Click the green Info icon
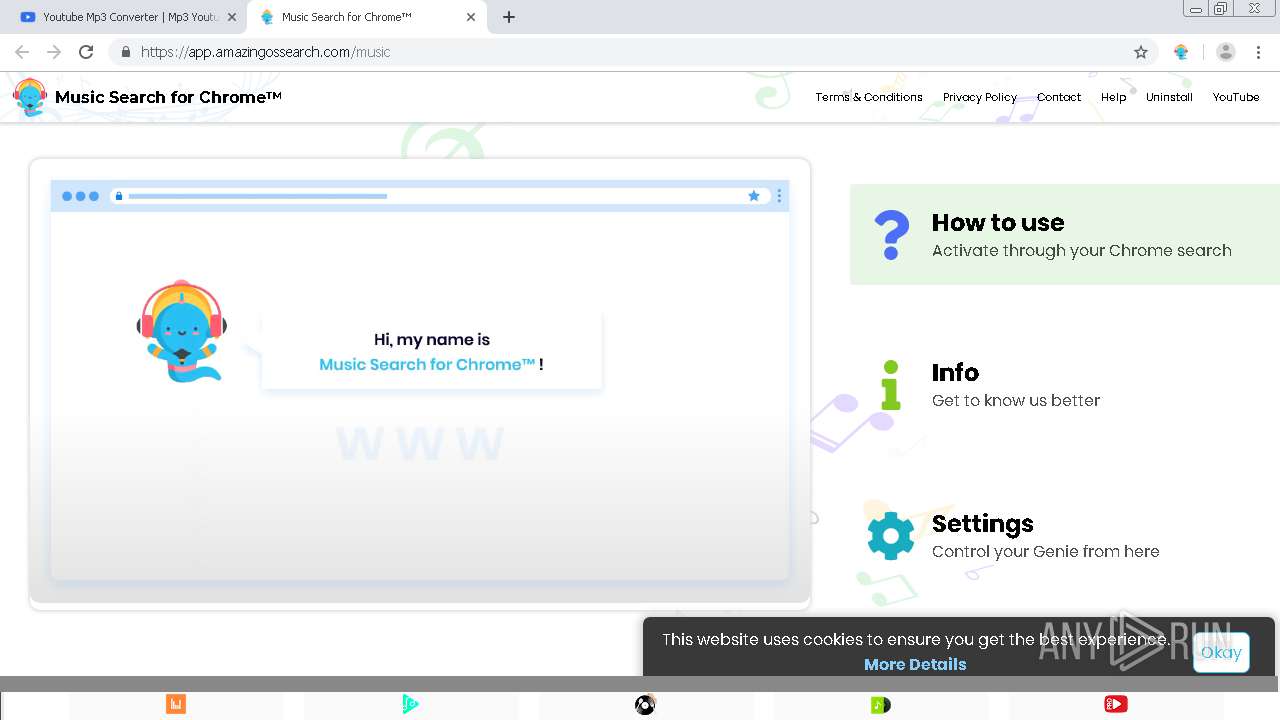Viewport: 1280px width, 720px height. coord(891,385)
